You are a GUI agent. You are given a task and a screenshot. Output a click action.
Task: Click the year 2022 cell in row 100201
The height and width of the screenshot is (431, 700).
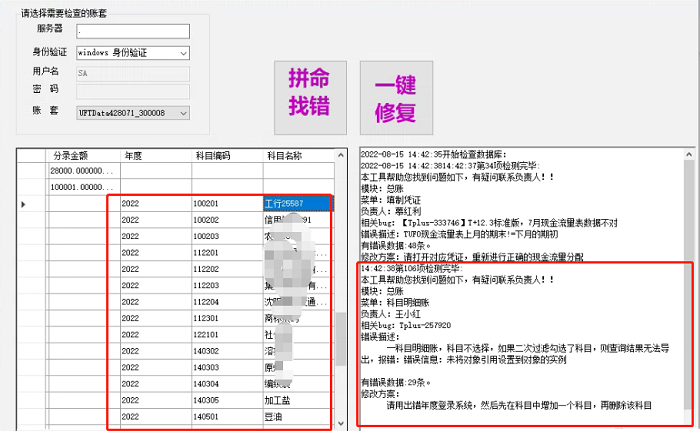[156, 204]
